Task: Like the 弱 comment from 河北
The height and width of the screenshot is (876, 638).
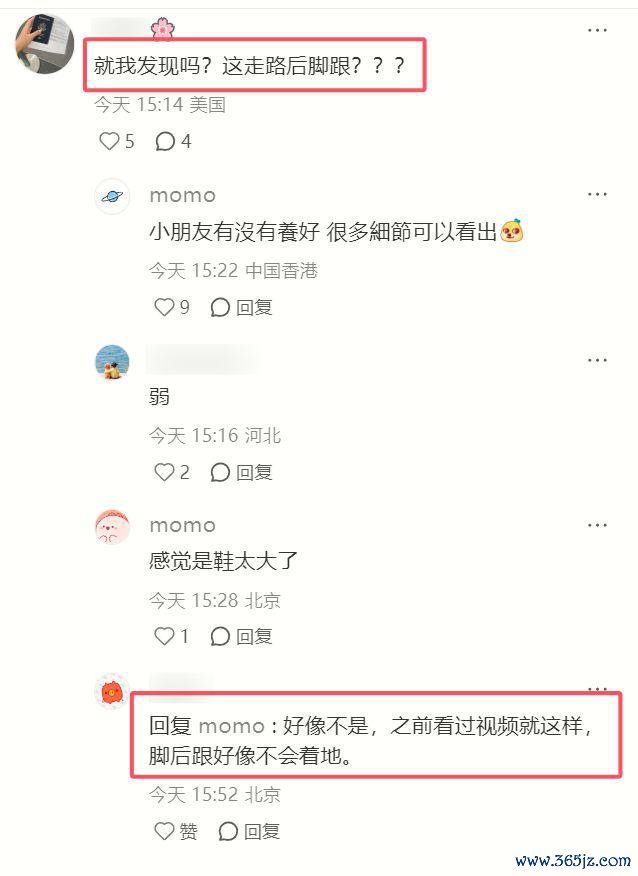Action: click(172, 472)
